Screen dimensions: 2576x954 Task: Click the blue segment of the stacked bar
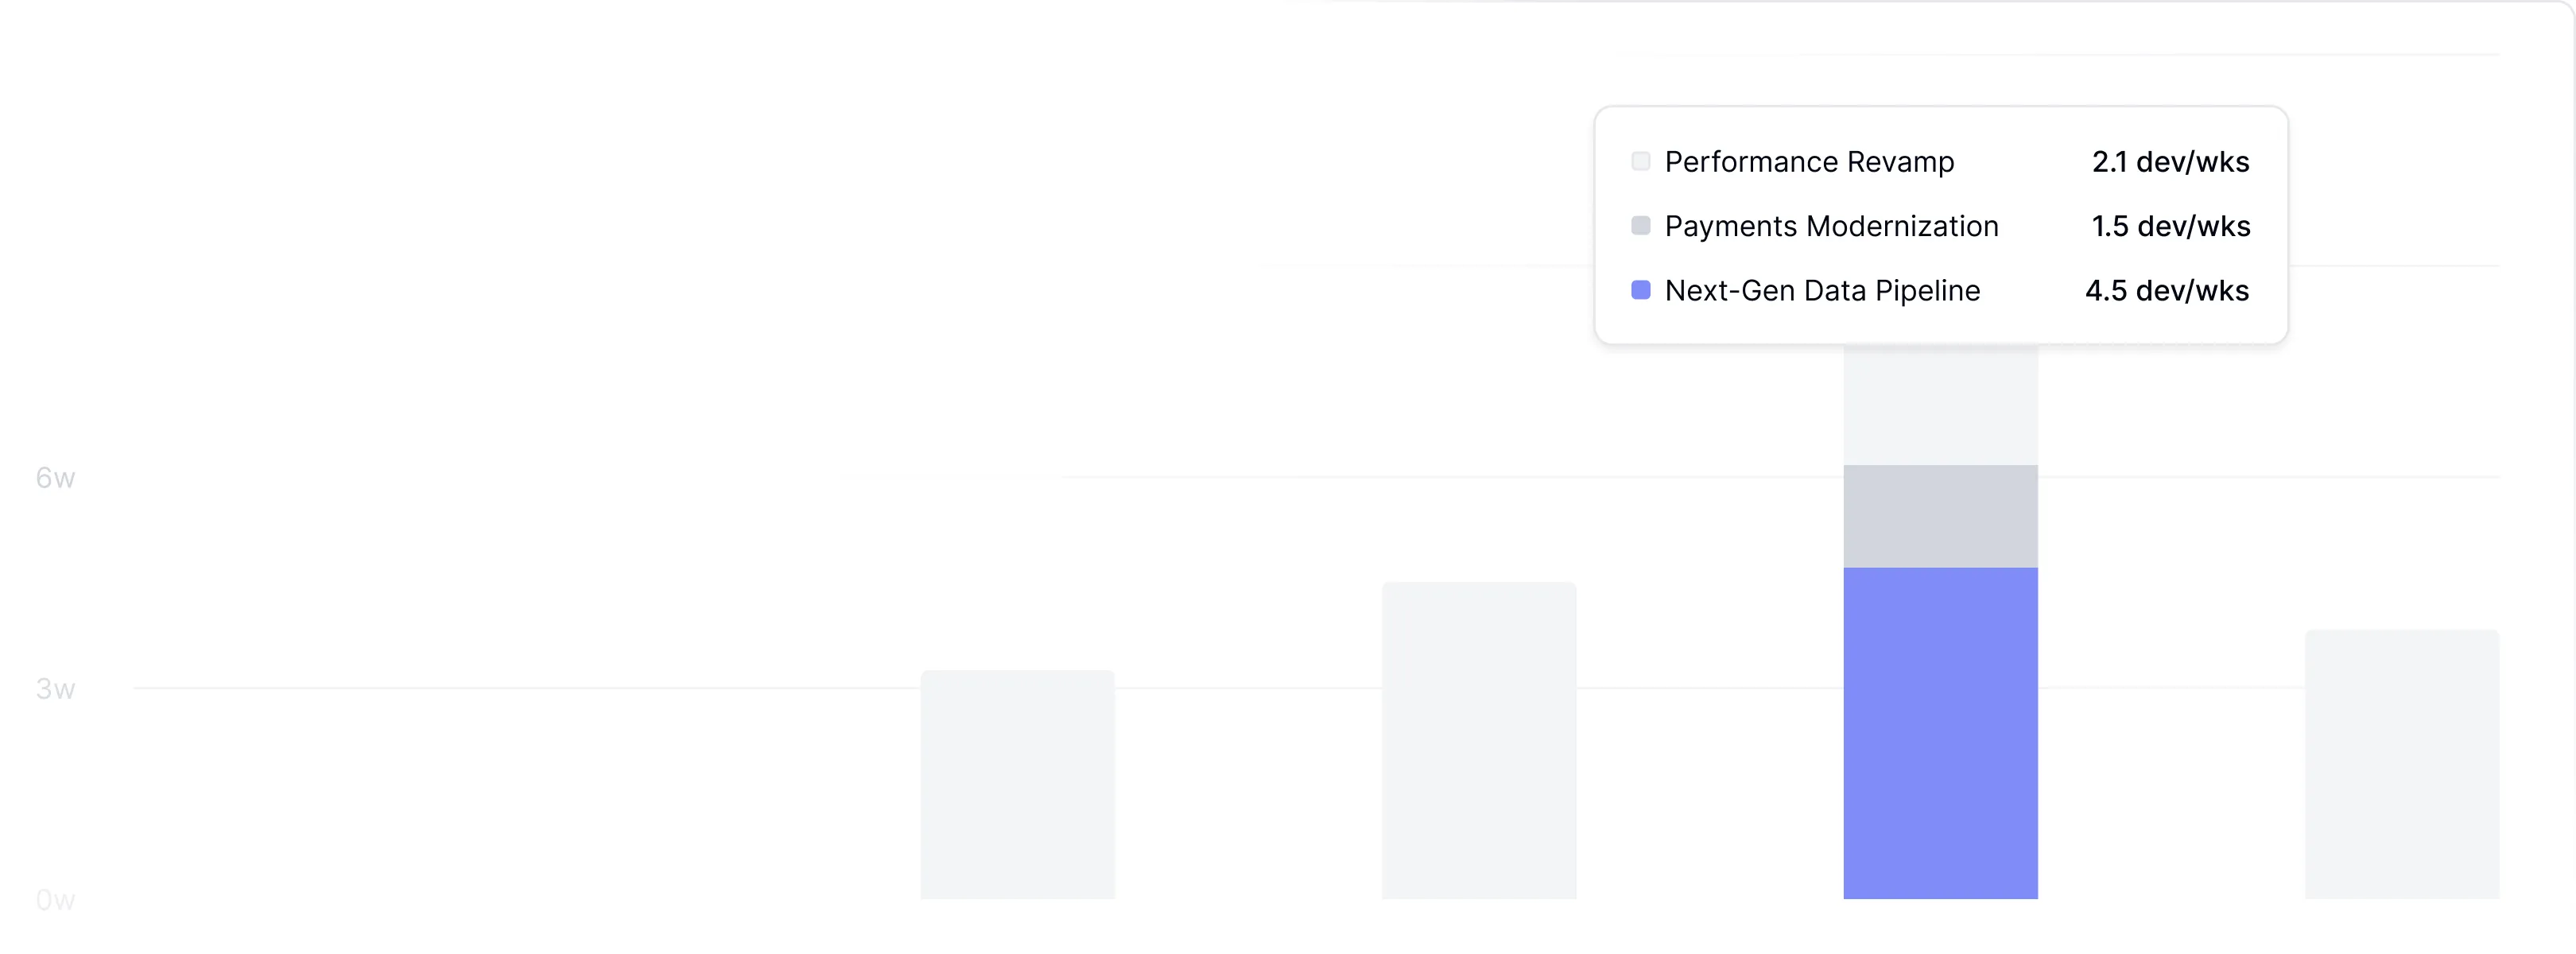1940,732
